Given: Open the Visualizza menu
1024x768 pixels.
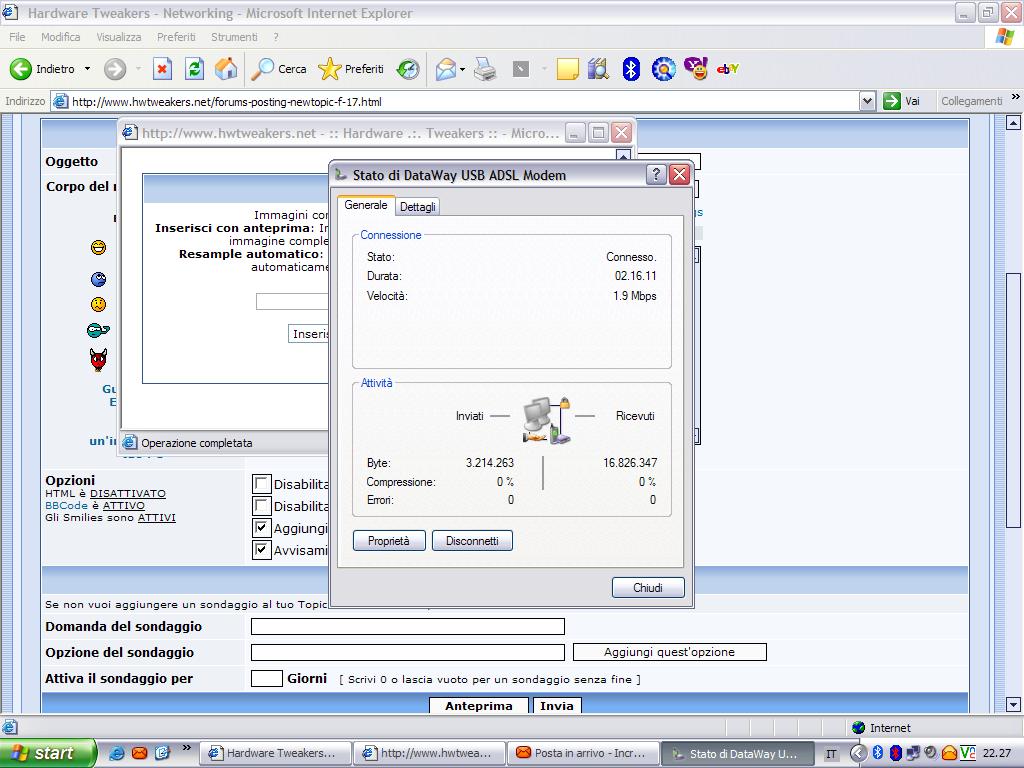Looking at the screenshot, I should pyautogui.click(x=119, y=37).
